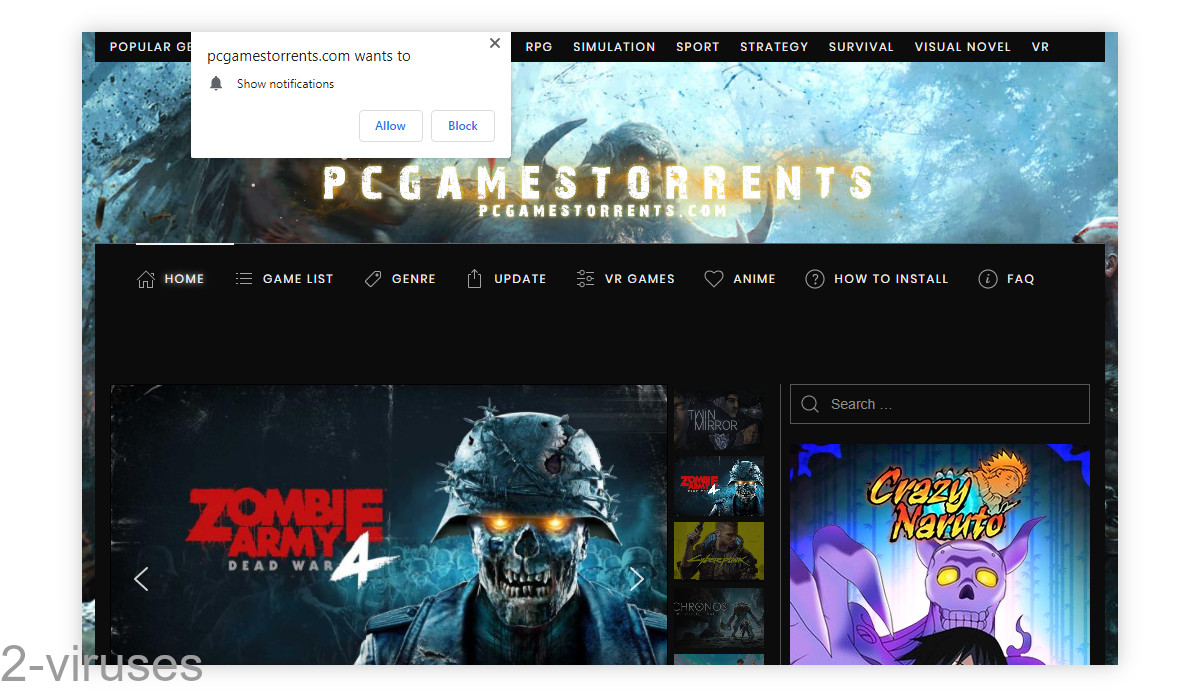Image resolution: width=1200 pixels, height=692 pixels.
Task: Block notifications from pcgamestorrents.com
Action: [463, 126]
